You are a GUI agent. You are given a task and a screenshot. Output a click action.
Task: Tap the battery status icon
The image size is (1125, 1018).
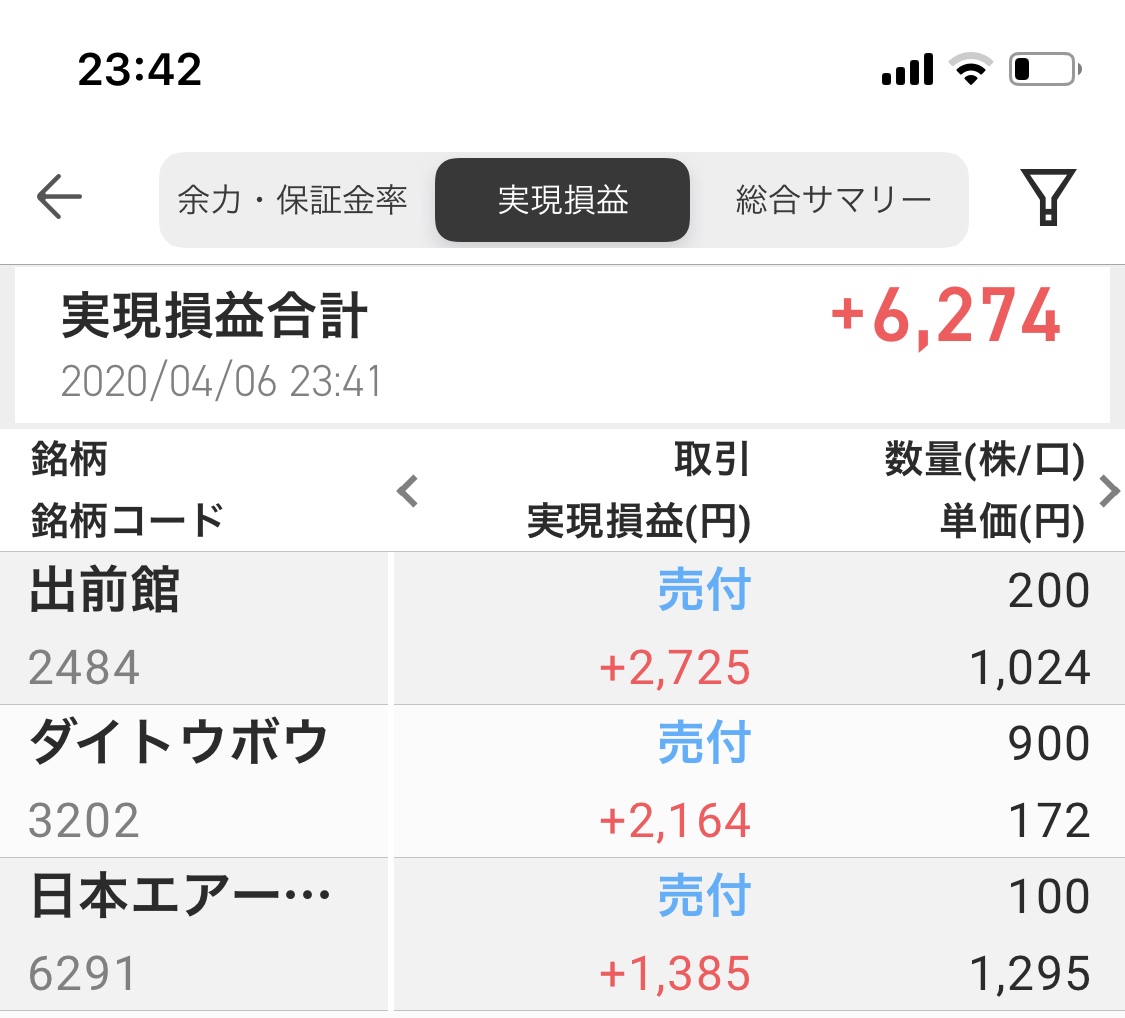1044,70
